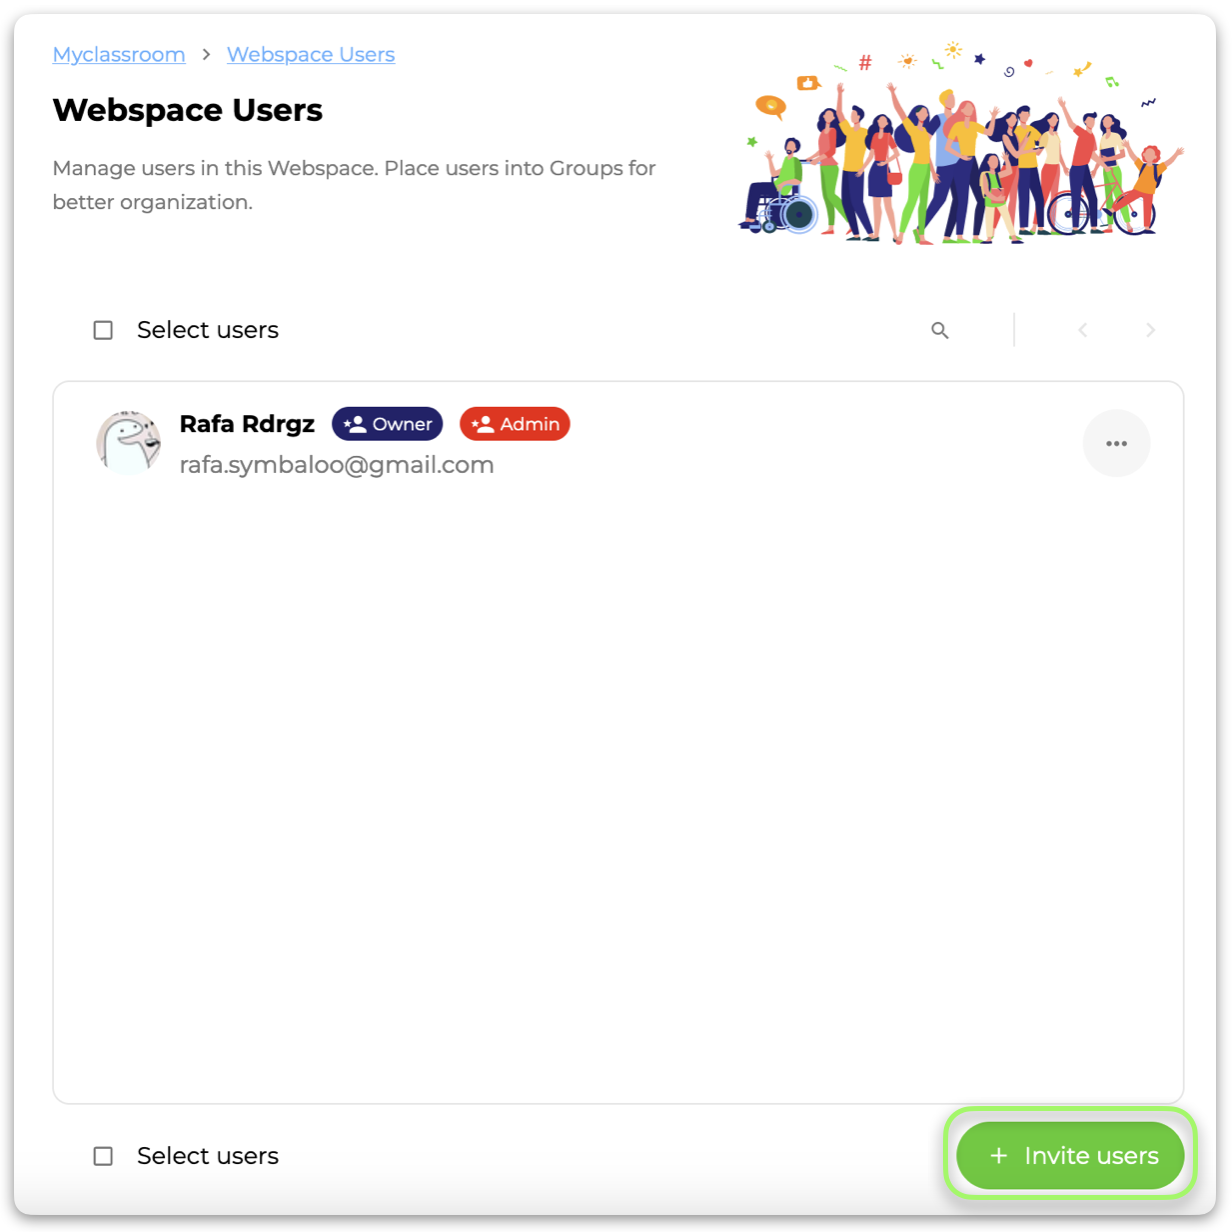
Task: Open the Myclassroom breadcrumb link
Action: 119,55
